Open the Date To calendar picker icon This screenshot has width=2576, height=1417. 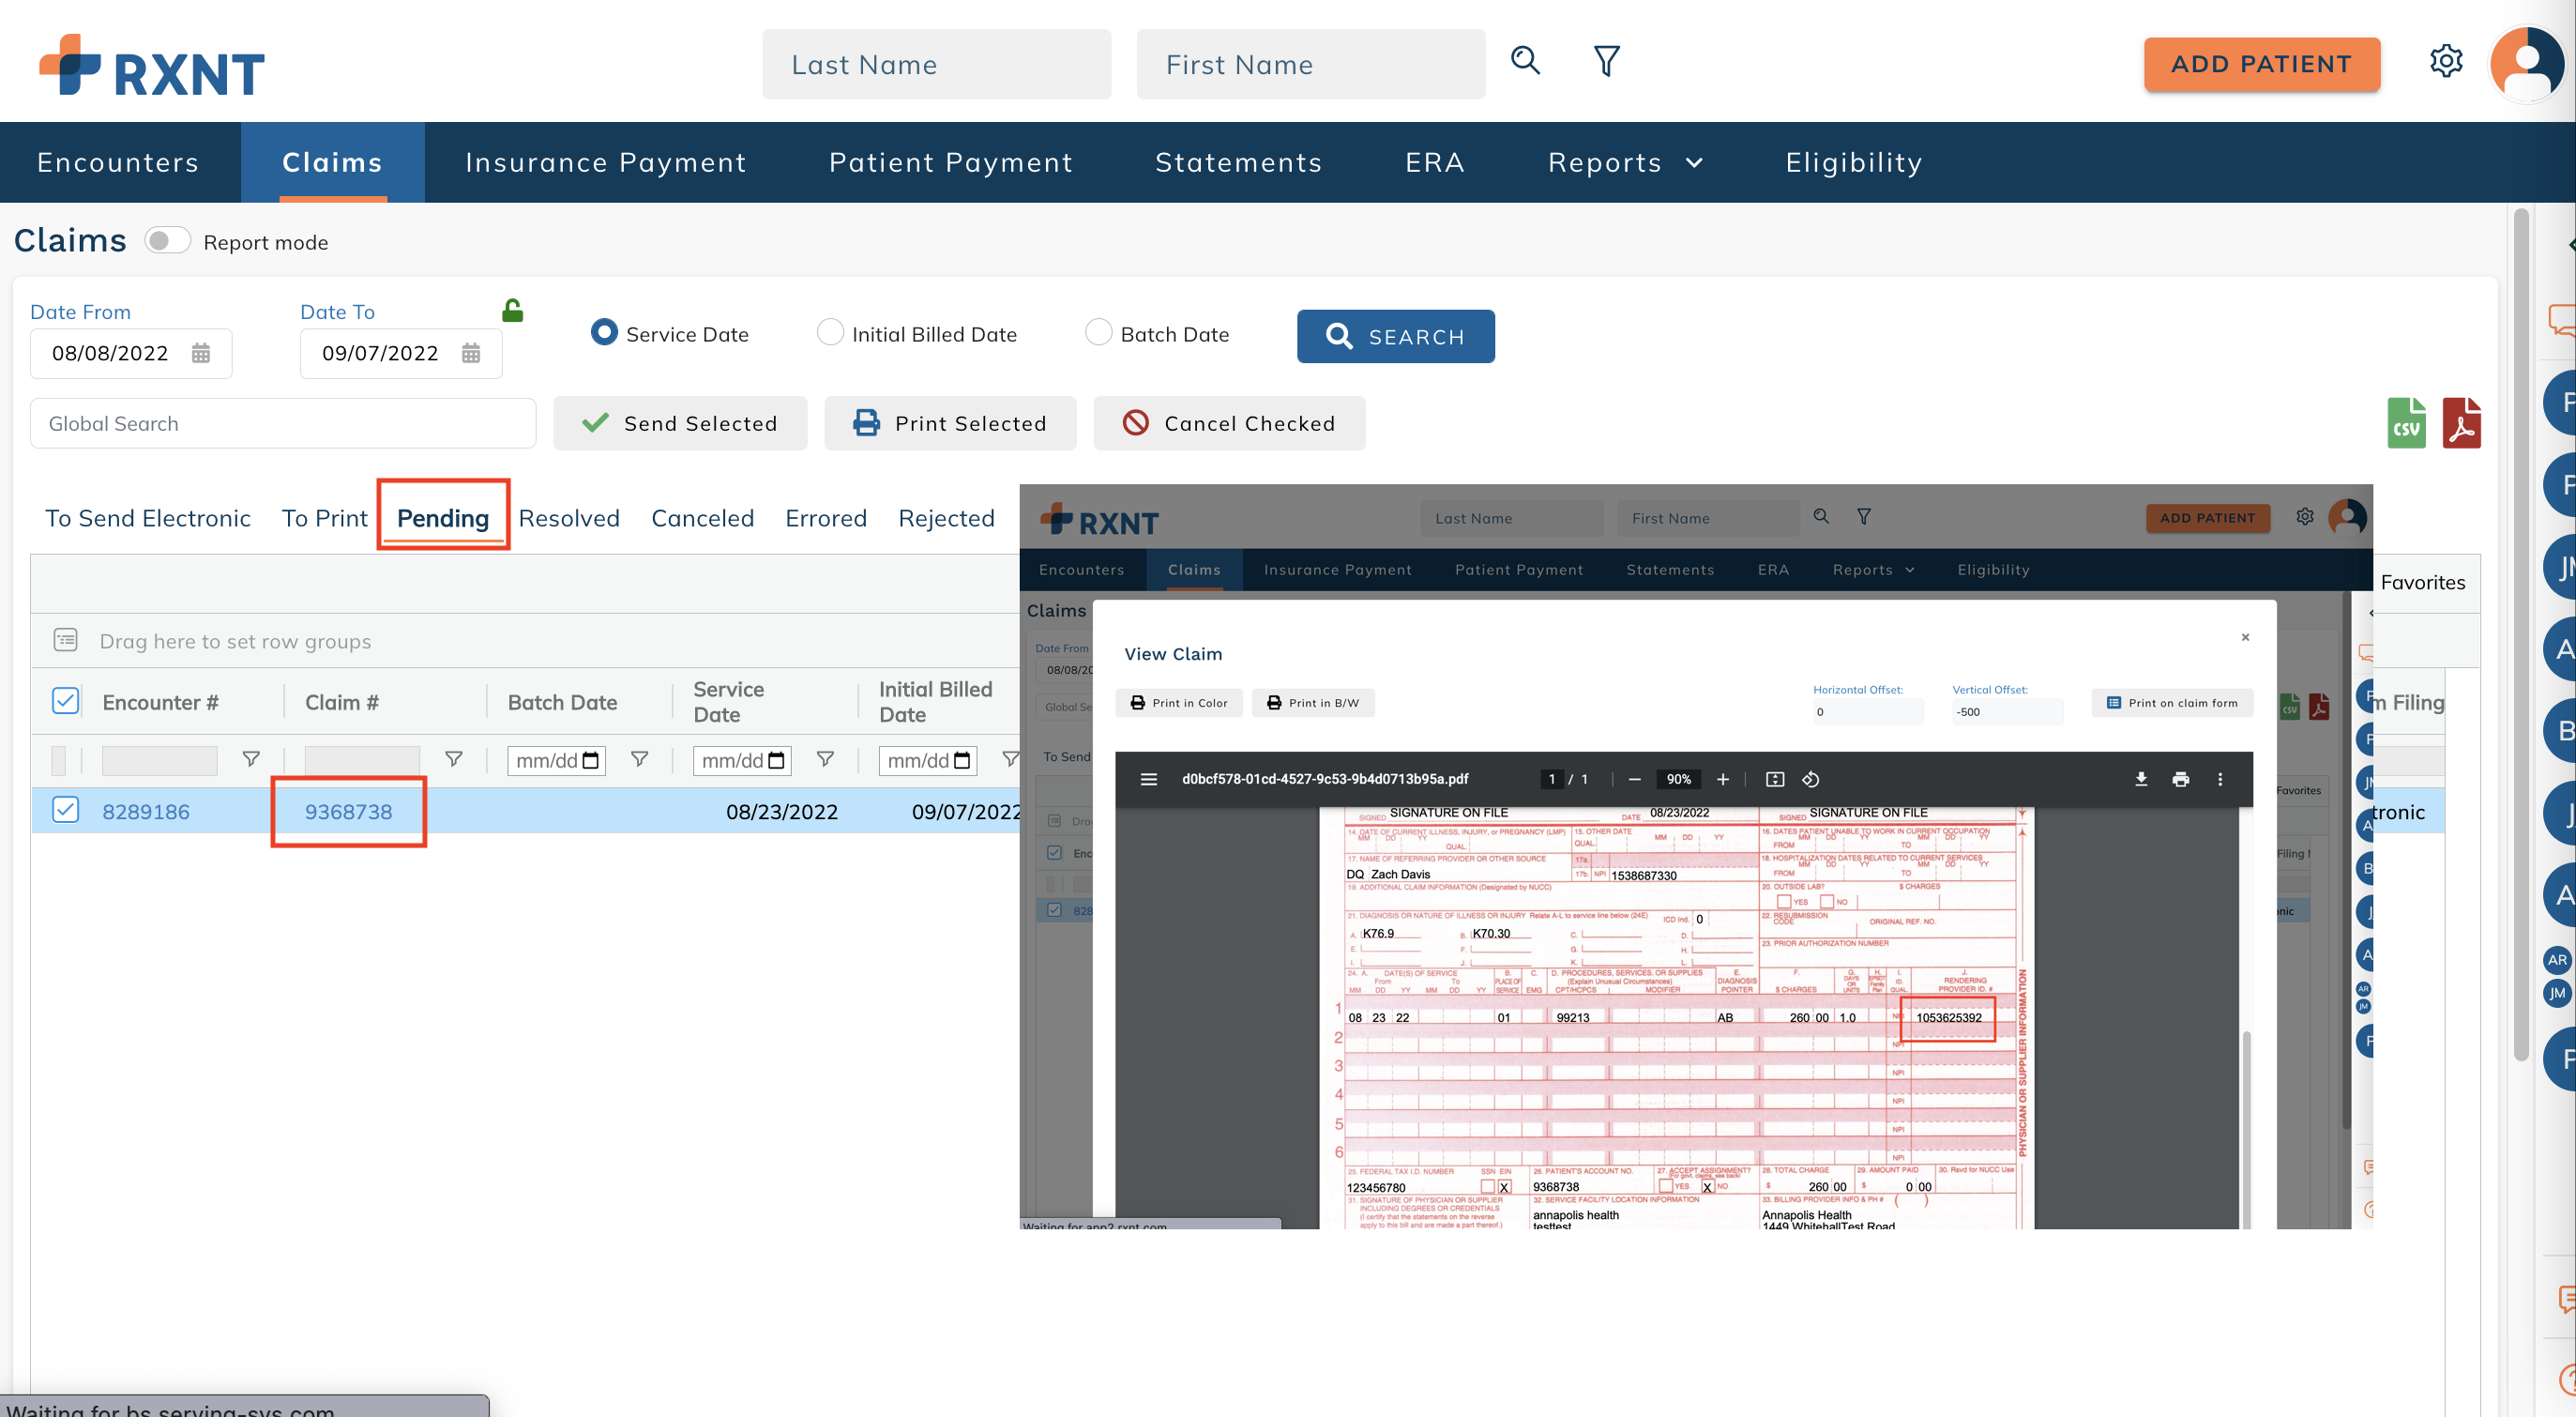pyautogui.click(x=471, y=353)
